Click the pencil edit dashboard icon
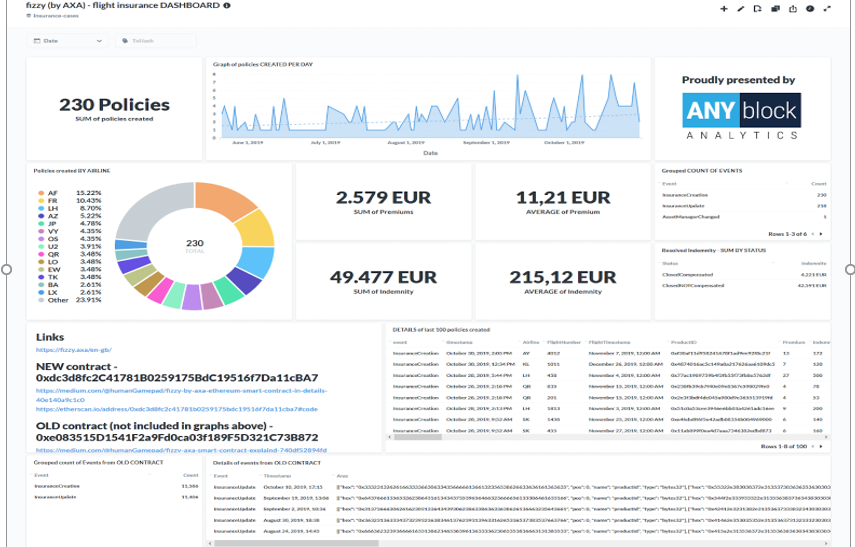The height and width of the screenshot is (547, 855). [x=741, y=9]
